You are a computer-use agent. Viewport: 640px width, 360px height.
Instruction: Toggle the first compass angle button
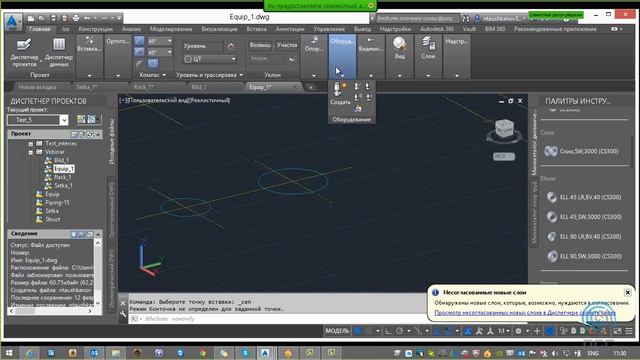click(x=139, y=41)
